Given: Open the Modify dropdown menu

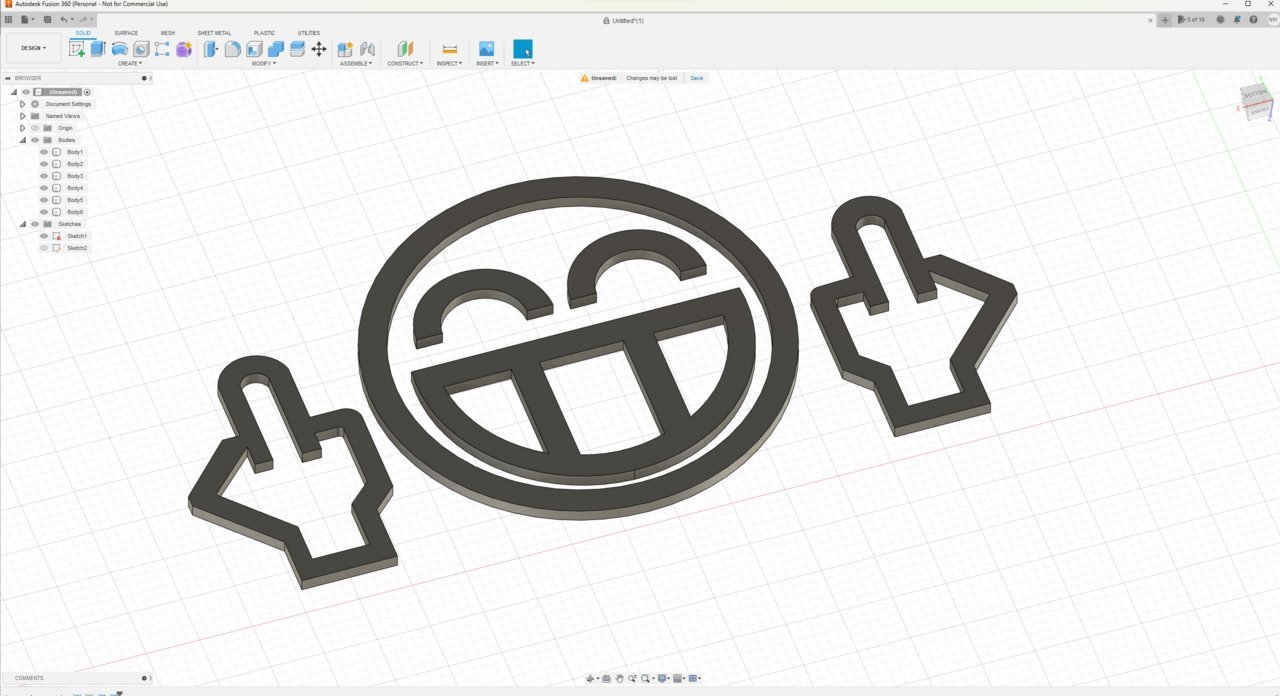Looking at the screenshot, I should pos(264,63).
